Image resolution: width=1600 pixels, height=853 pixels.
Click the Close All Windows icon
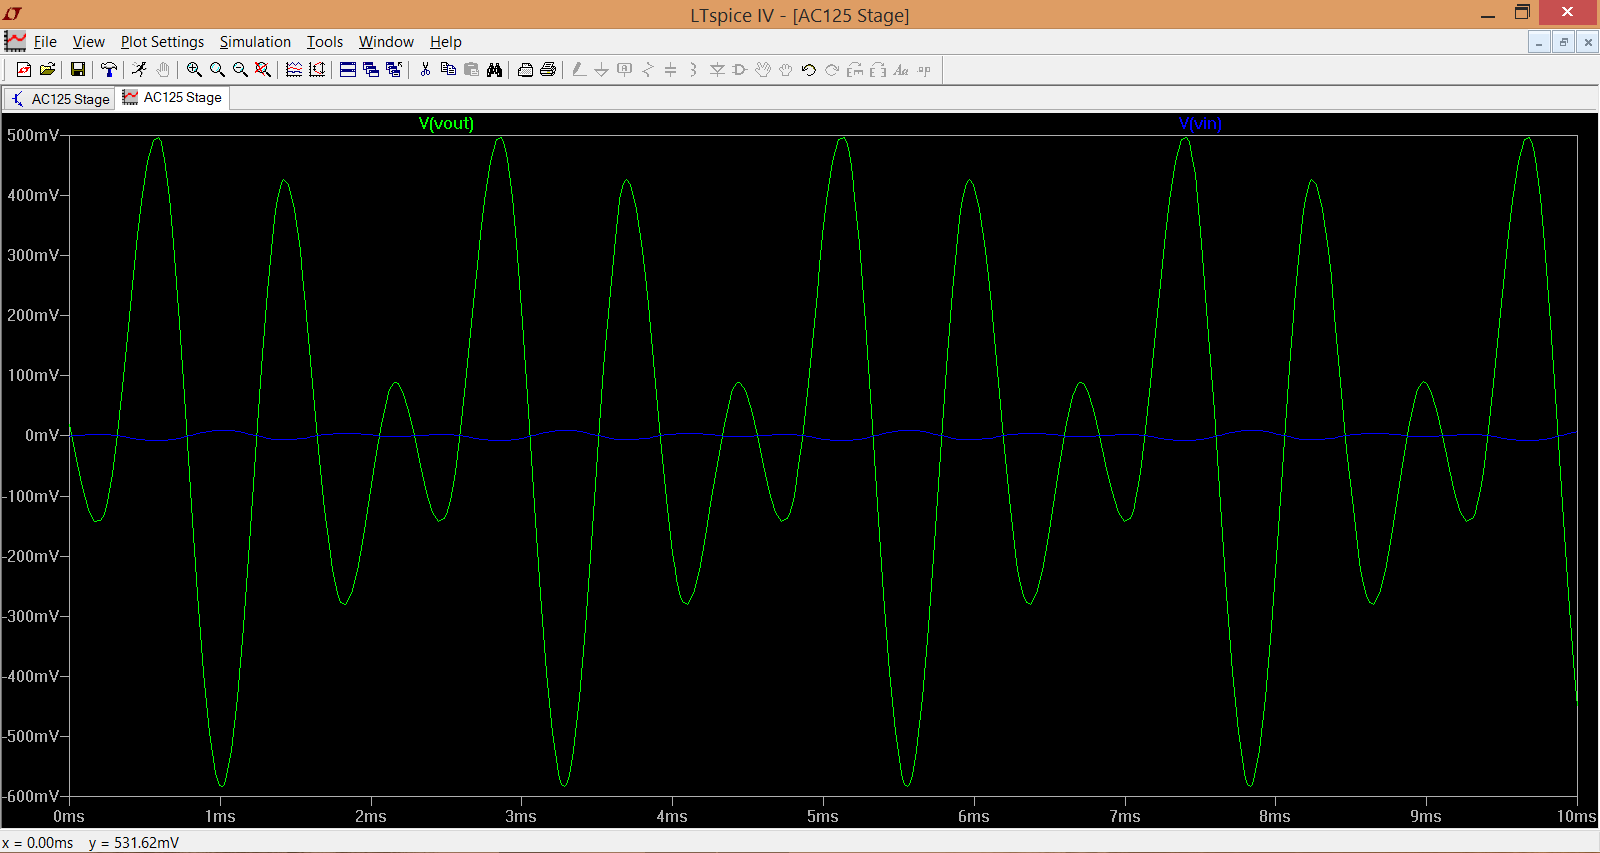tap(394, 69)
